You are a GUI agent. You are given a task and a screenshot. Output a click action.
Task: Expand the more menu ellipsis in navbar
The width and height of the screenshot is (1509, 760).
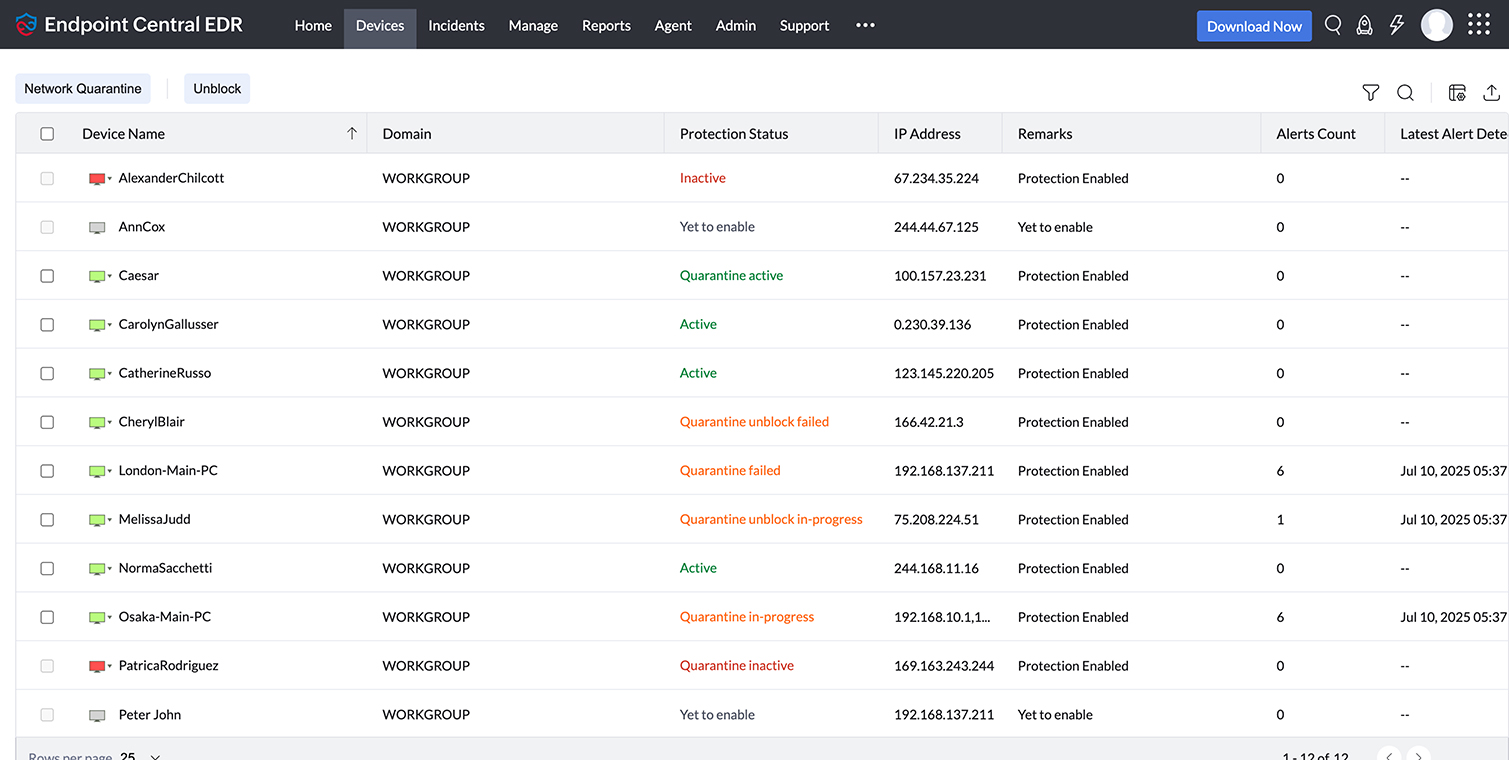866,25
